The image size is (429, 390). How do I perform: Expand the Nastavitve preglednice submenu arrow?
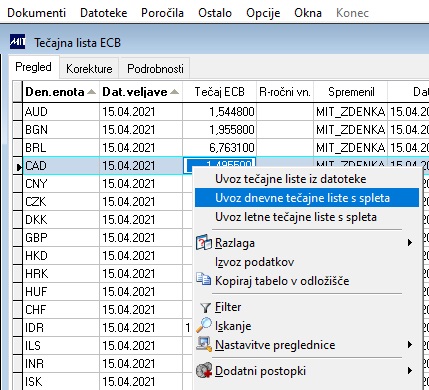tap(410, 345)
